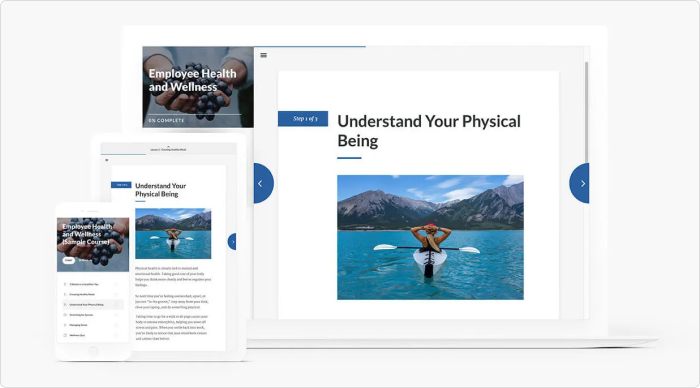Click the phone's 'Employee Health and Wellness' title

point(87,234)
